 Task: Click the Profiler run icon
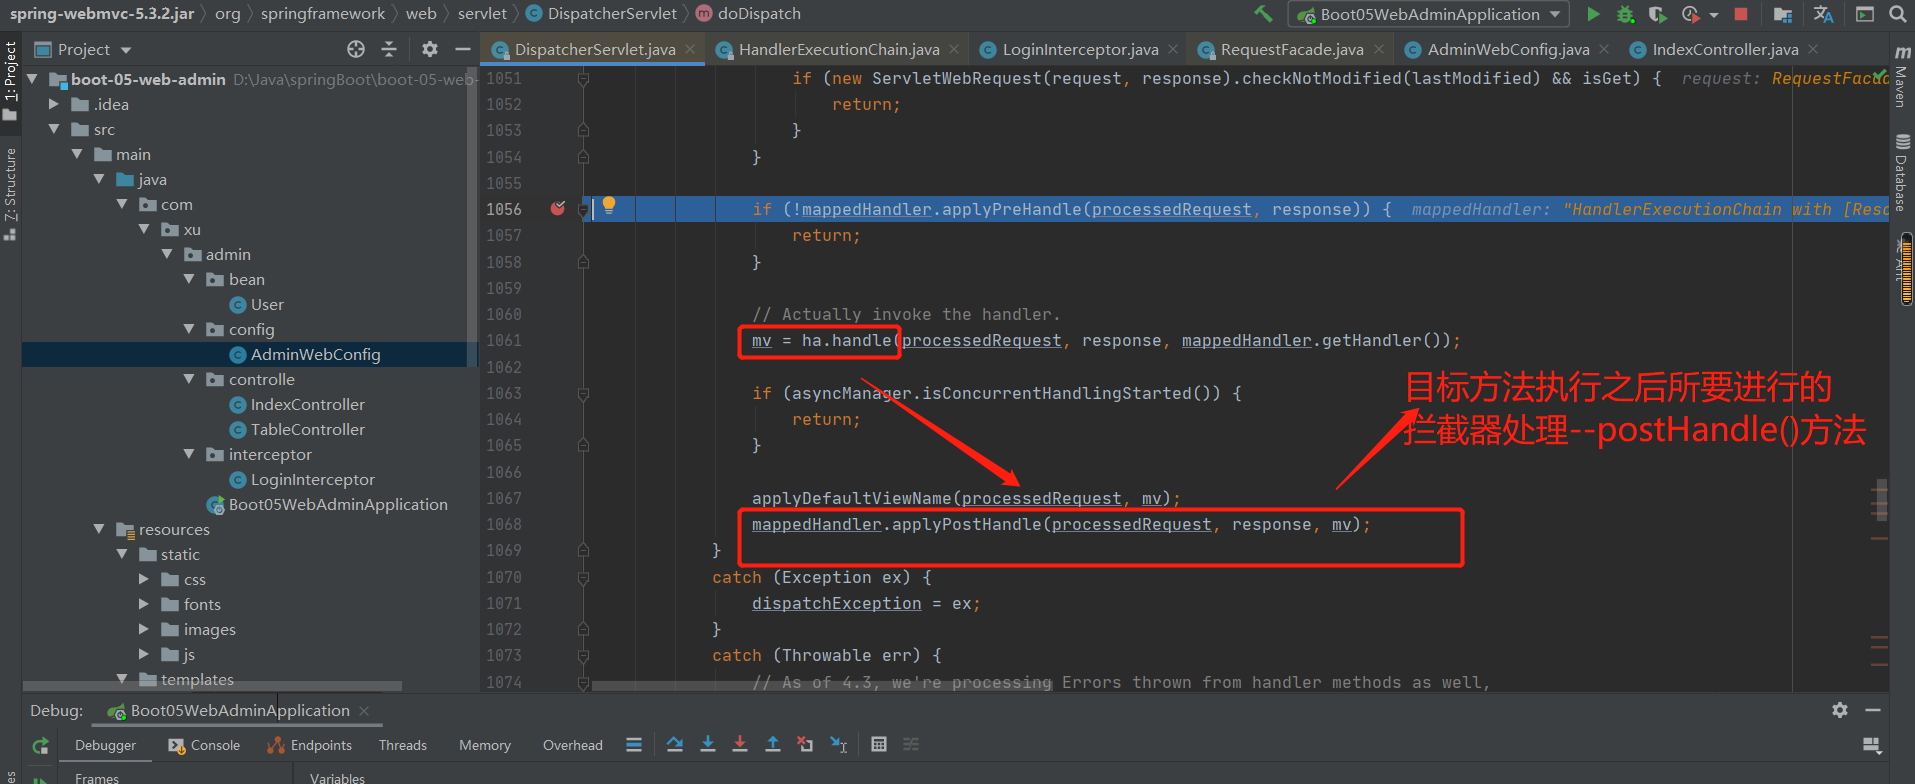coord(1691,14)
